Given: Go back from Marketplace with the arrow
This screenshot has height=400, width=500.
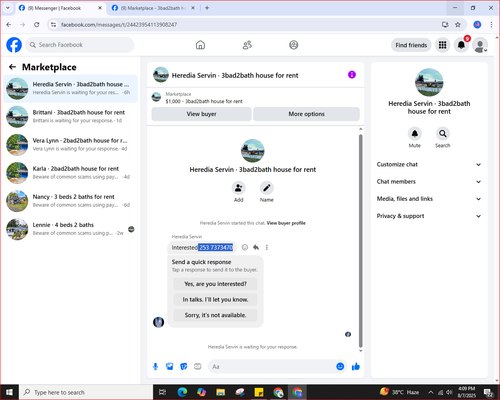Looking at the screenshot, I should pos(12,67).
